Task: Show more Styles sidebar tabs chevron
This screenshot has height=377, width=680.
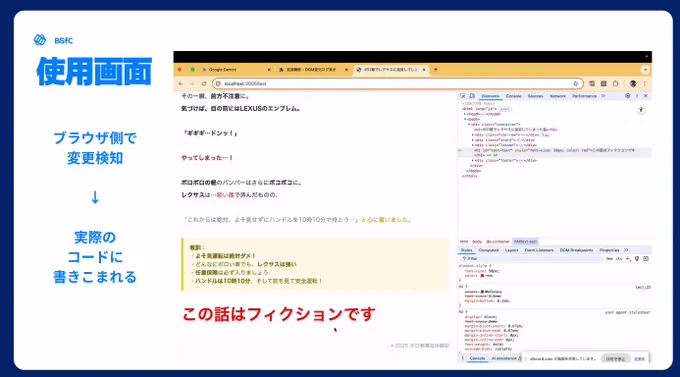Action: [626, 250]
